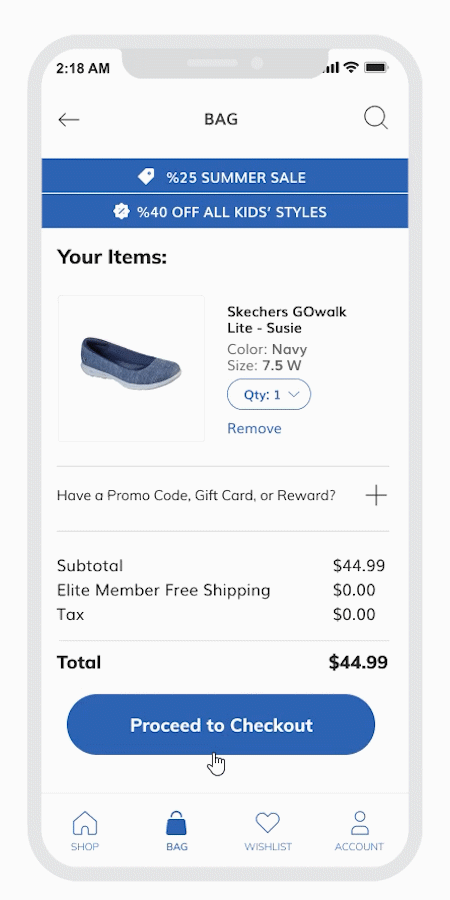Open Wishlist via the heart icon
Screen dimensions: 450x900
click(267, 823)
